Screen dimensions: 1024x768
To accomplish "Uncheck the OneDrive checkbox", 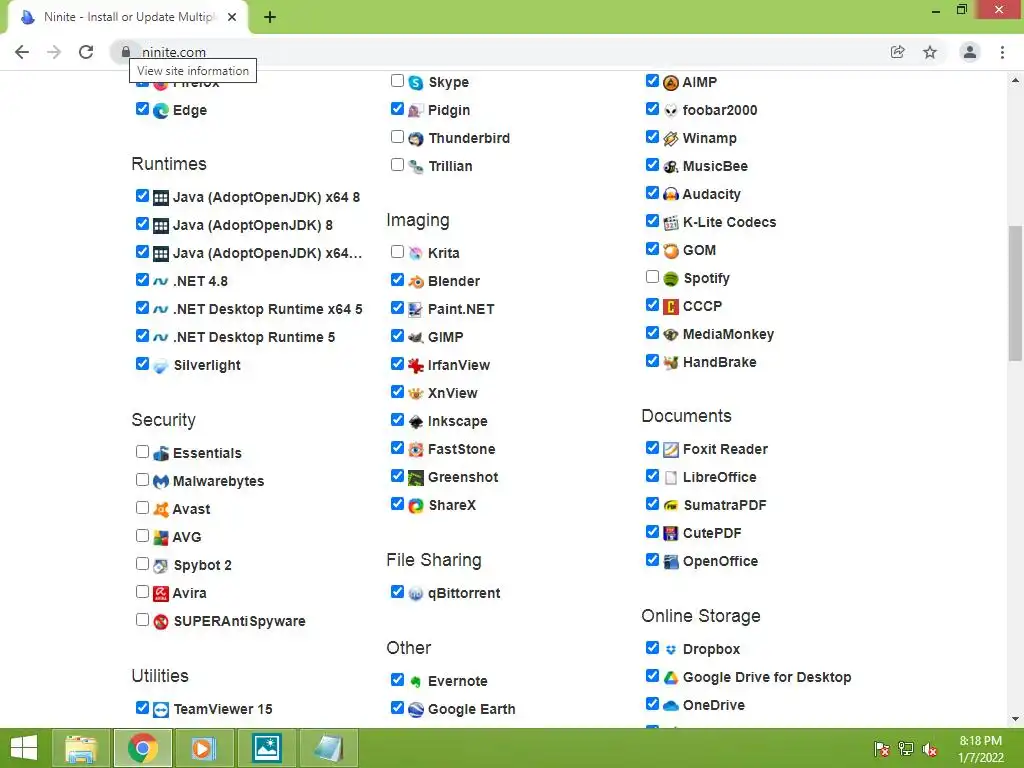I will (x=652, y=703).
